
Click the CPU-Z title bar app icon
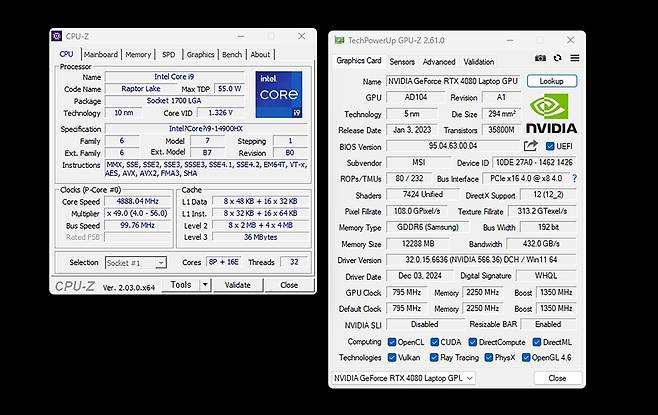coord(56,36)
